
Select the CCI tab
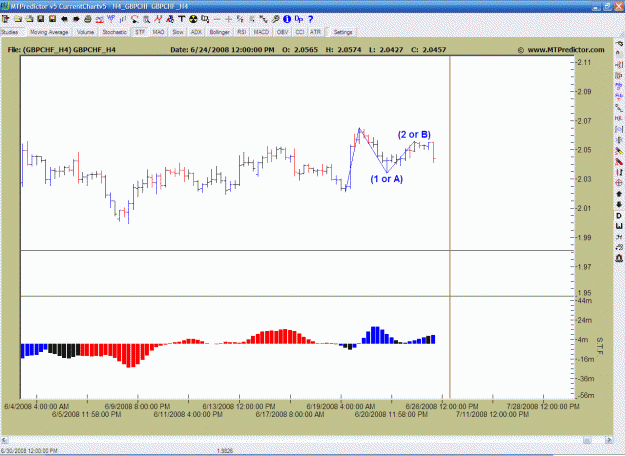pos(300,32)
